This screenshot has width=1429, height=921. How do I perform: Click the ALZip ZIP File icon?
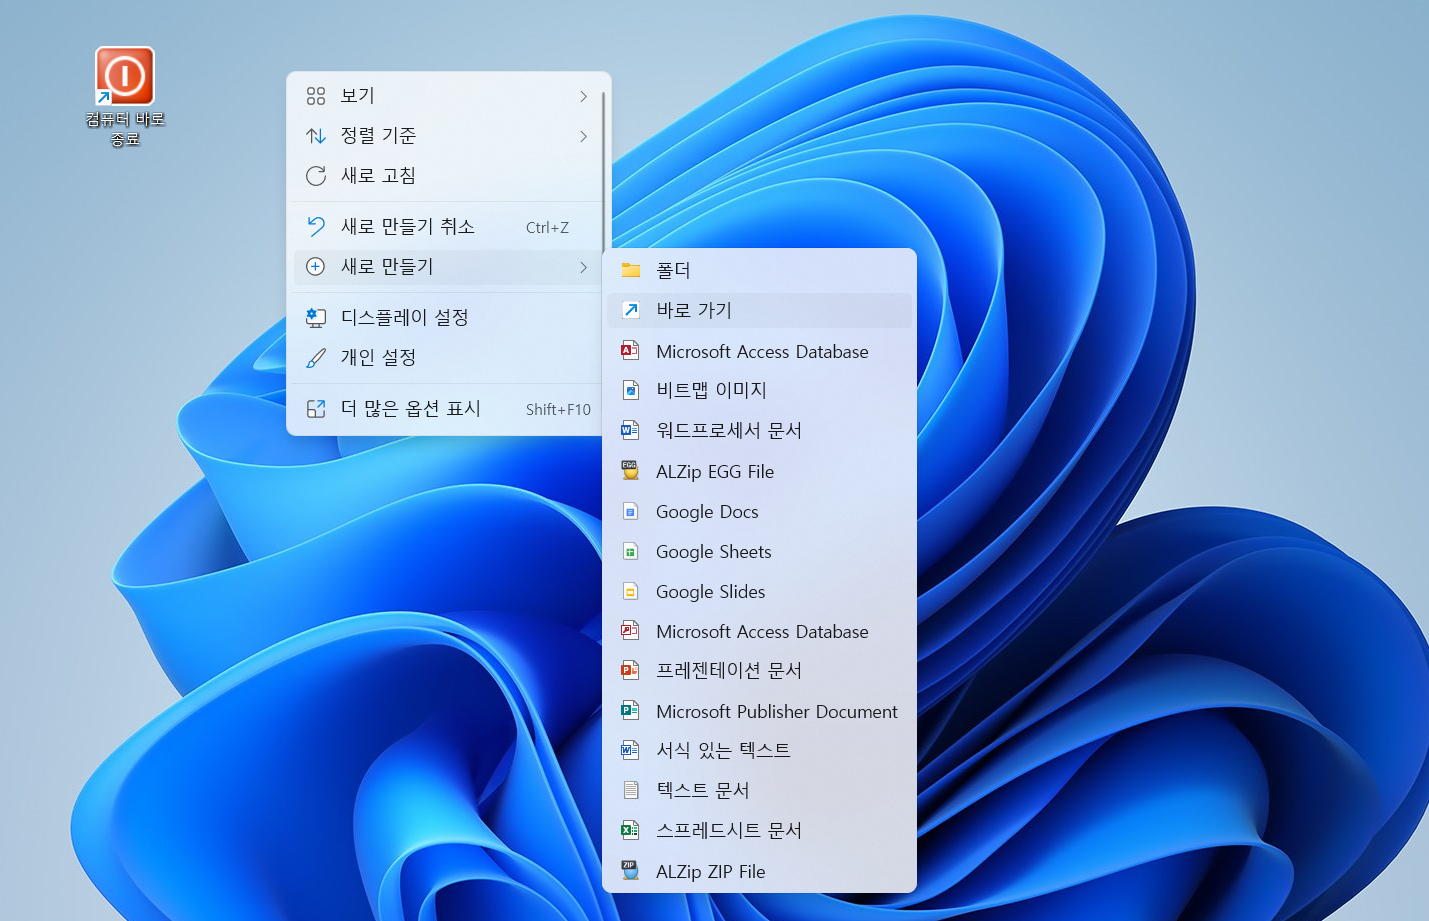pos(631,871)
